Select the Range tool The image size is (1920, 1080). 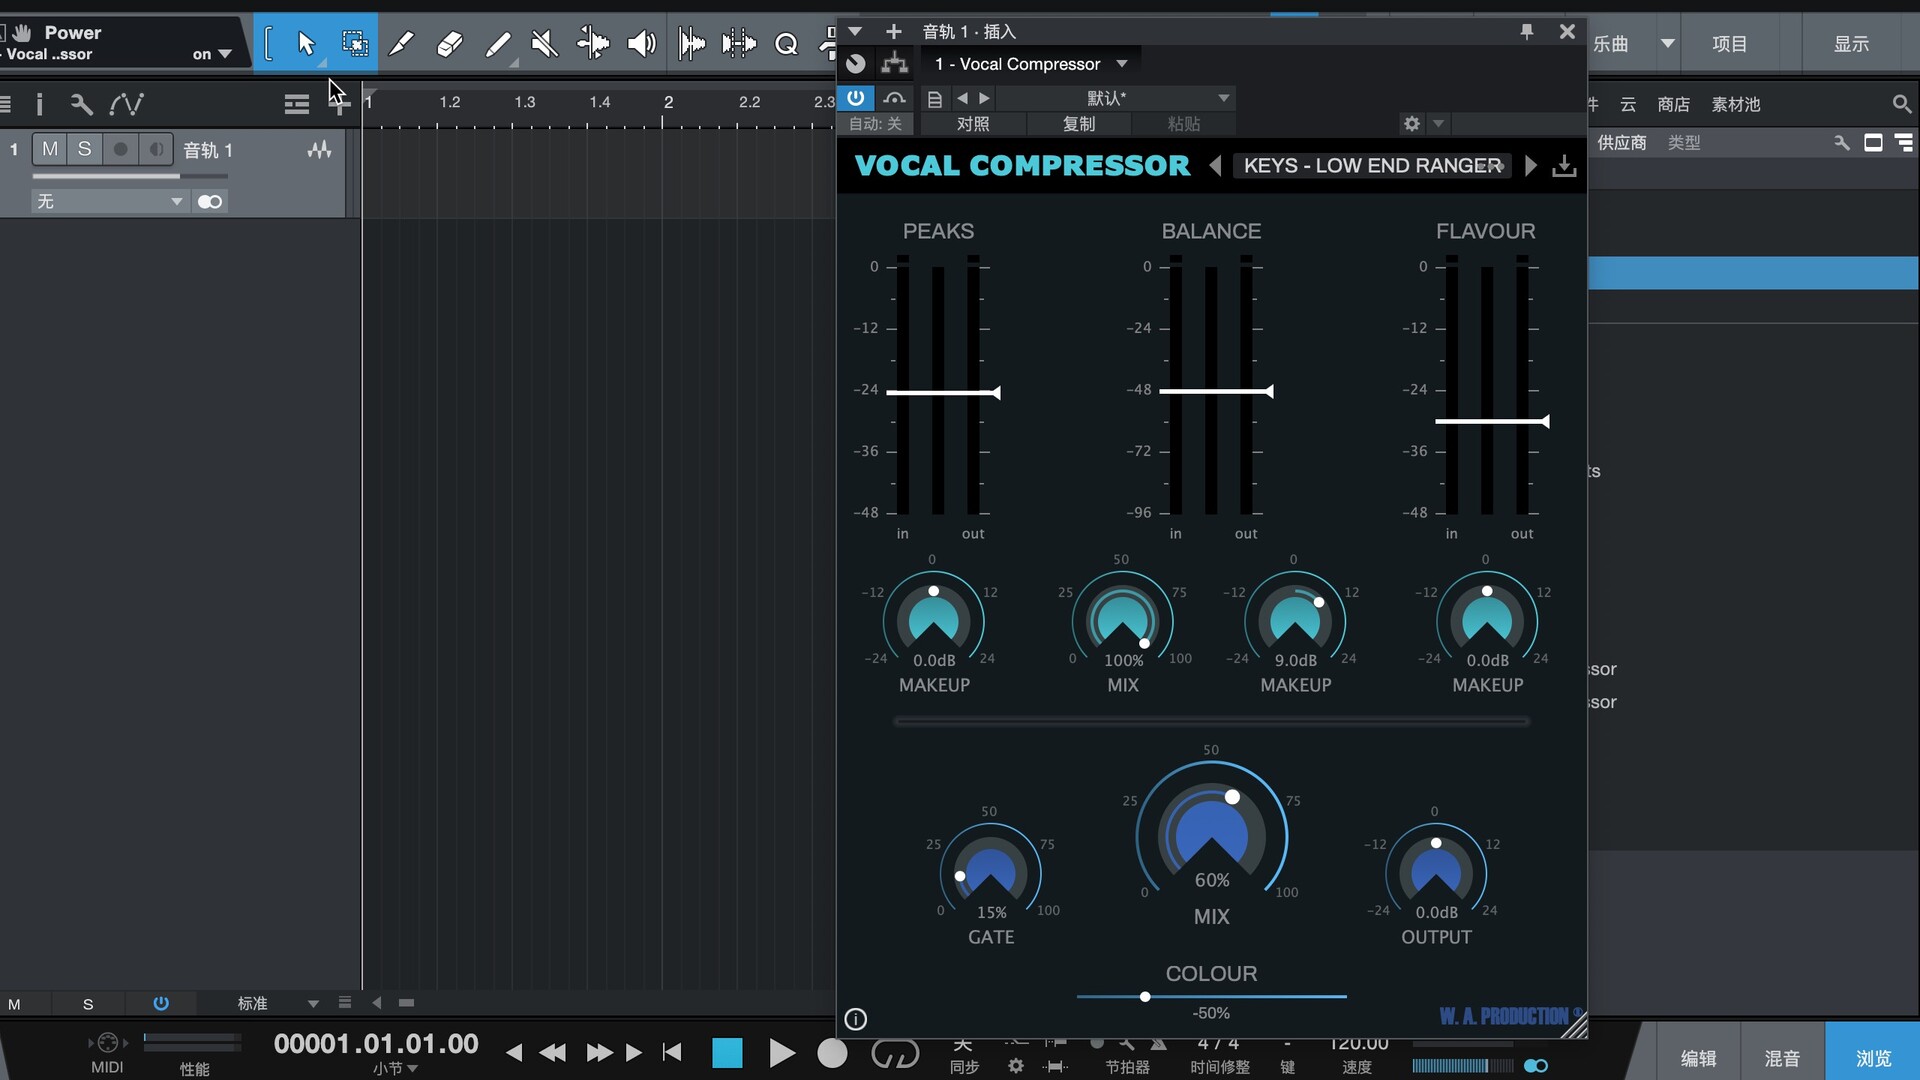[355, 44]
